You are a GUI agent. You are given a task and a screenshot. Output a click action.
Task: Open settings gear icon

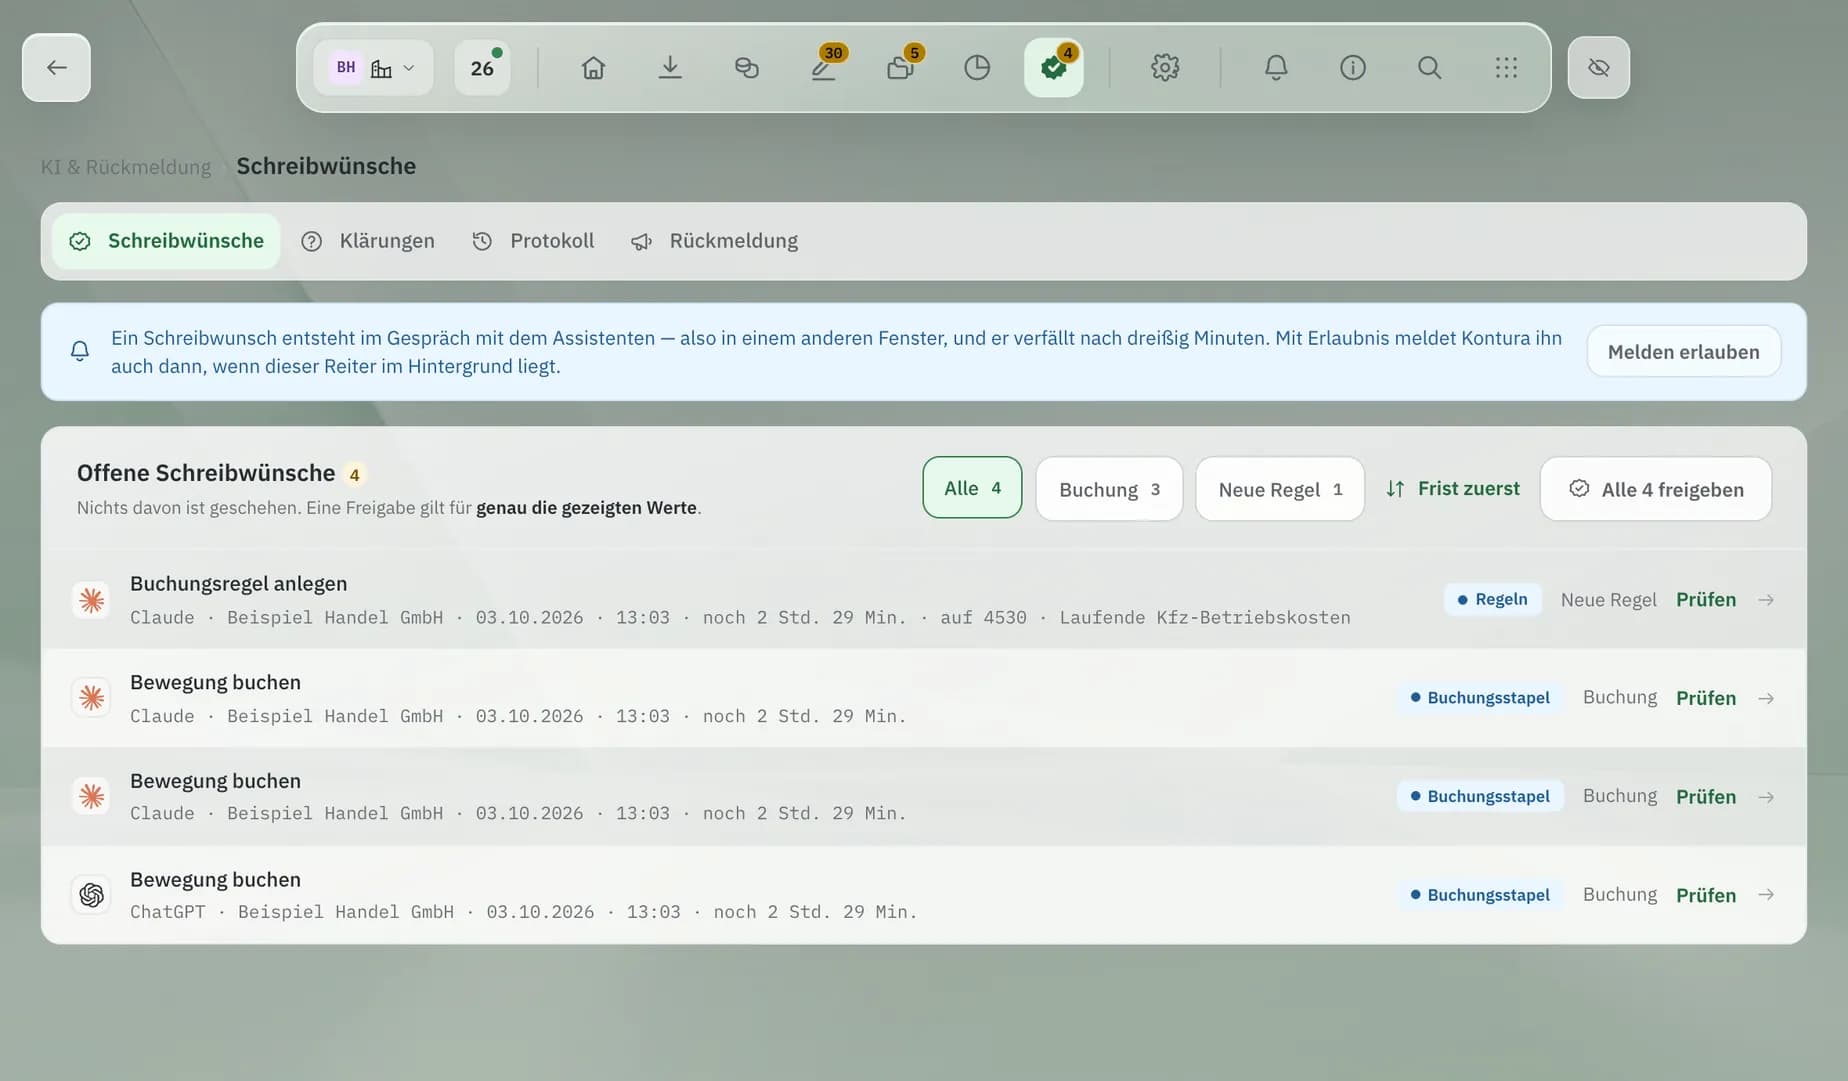1165,68
